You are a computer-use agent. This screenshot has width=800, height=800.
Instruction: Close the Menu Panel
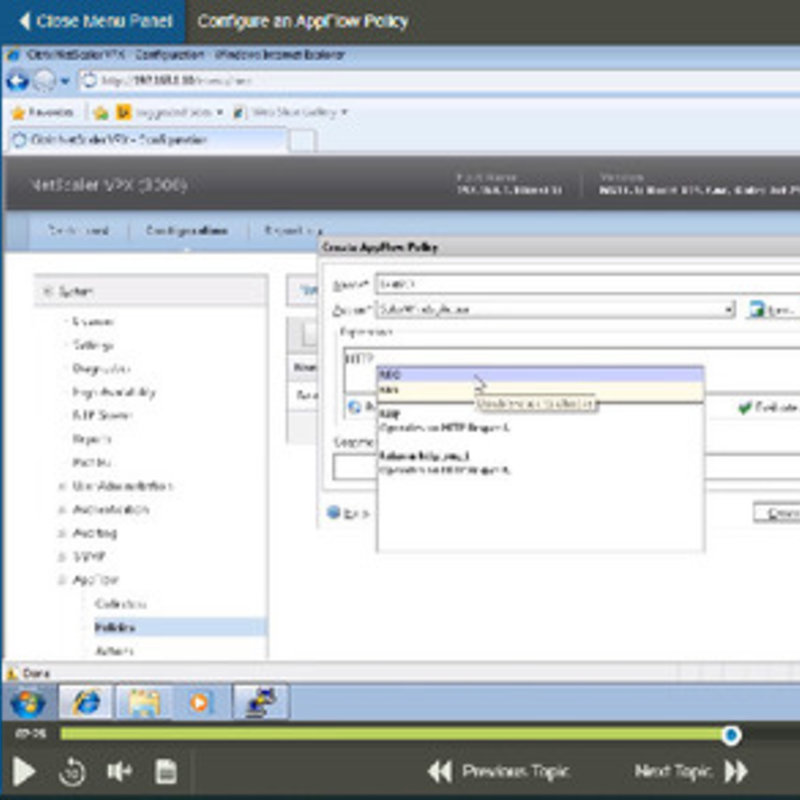[95, 21]
